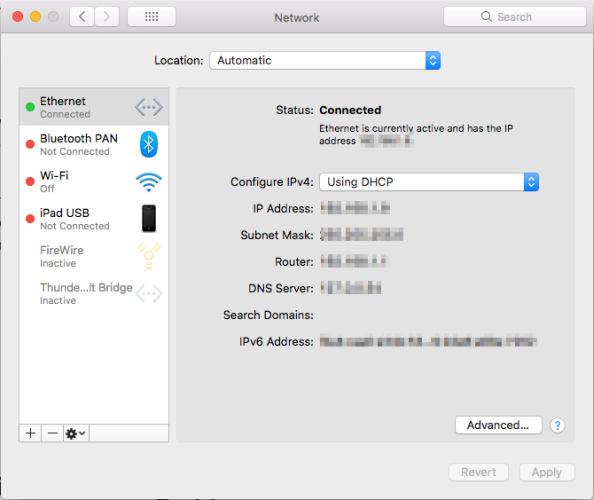
Task: Click the red status dot for Wi-Fi
Action: click(x=30, y=181)
